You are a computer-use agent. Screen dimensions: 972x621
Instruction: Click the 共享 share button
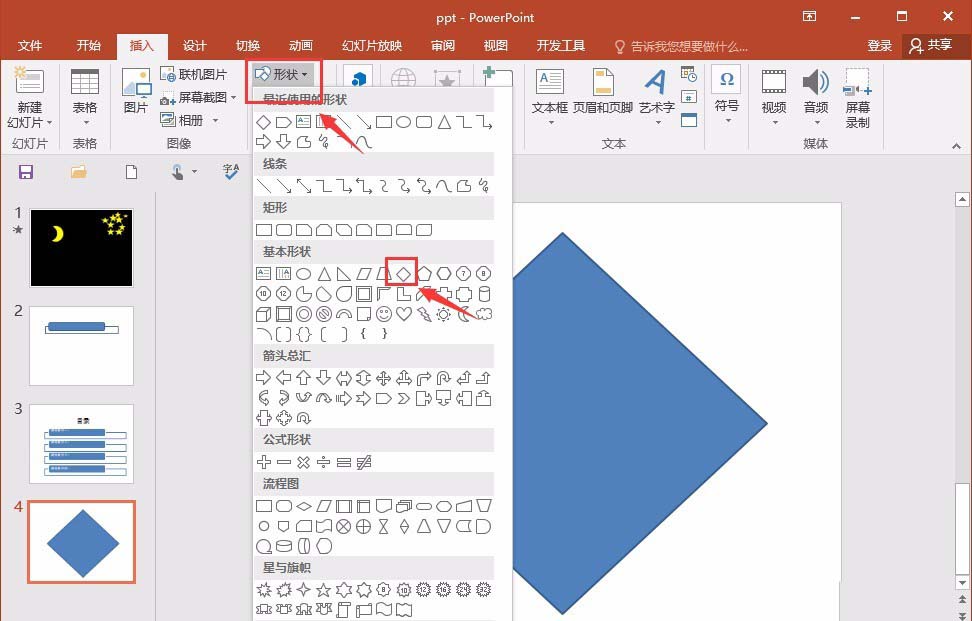tap(931, 46)
